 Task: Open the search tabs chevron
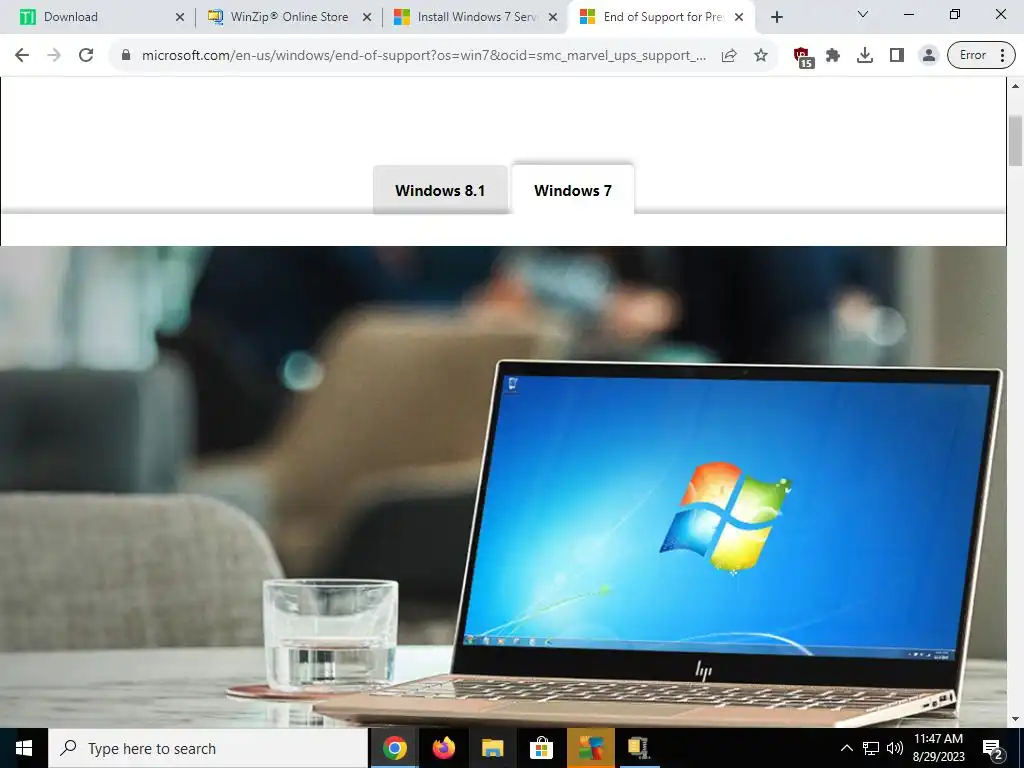(x=863, y=14)
